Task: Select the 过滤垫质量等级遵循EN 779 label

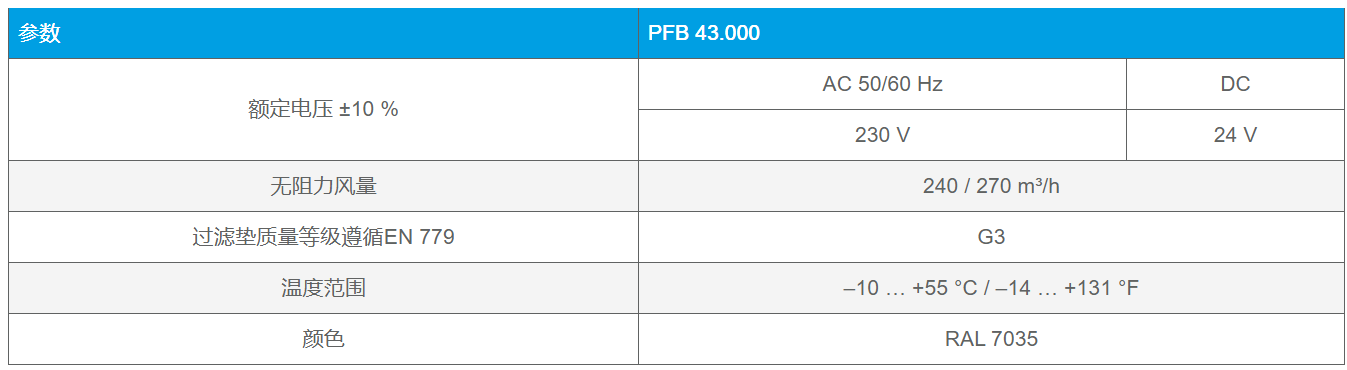Action: tap(323, 237)
